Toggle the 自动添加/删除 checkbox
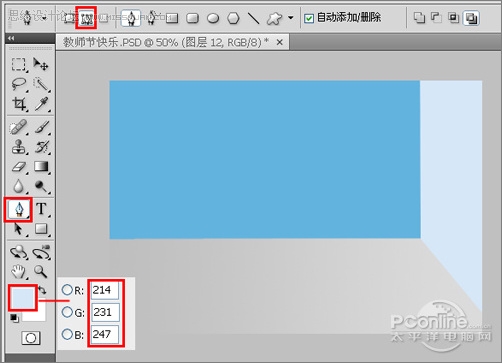The height and width of the screenshot is (363, 502). point(309,18)
